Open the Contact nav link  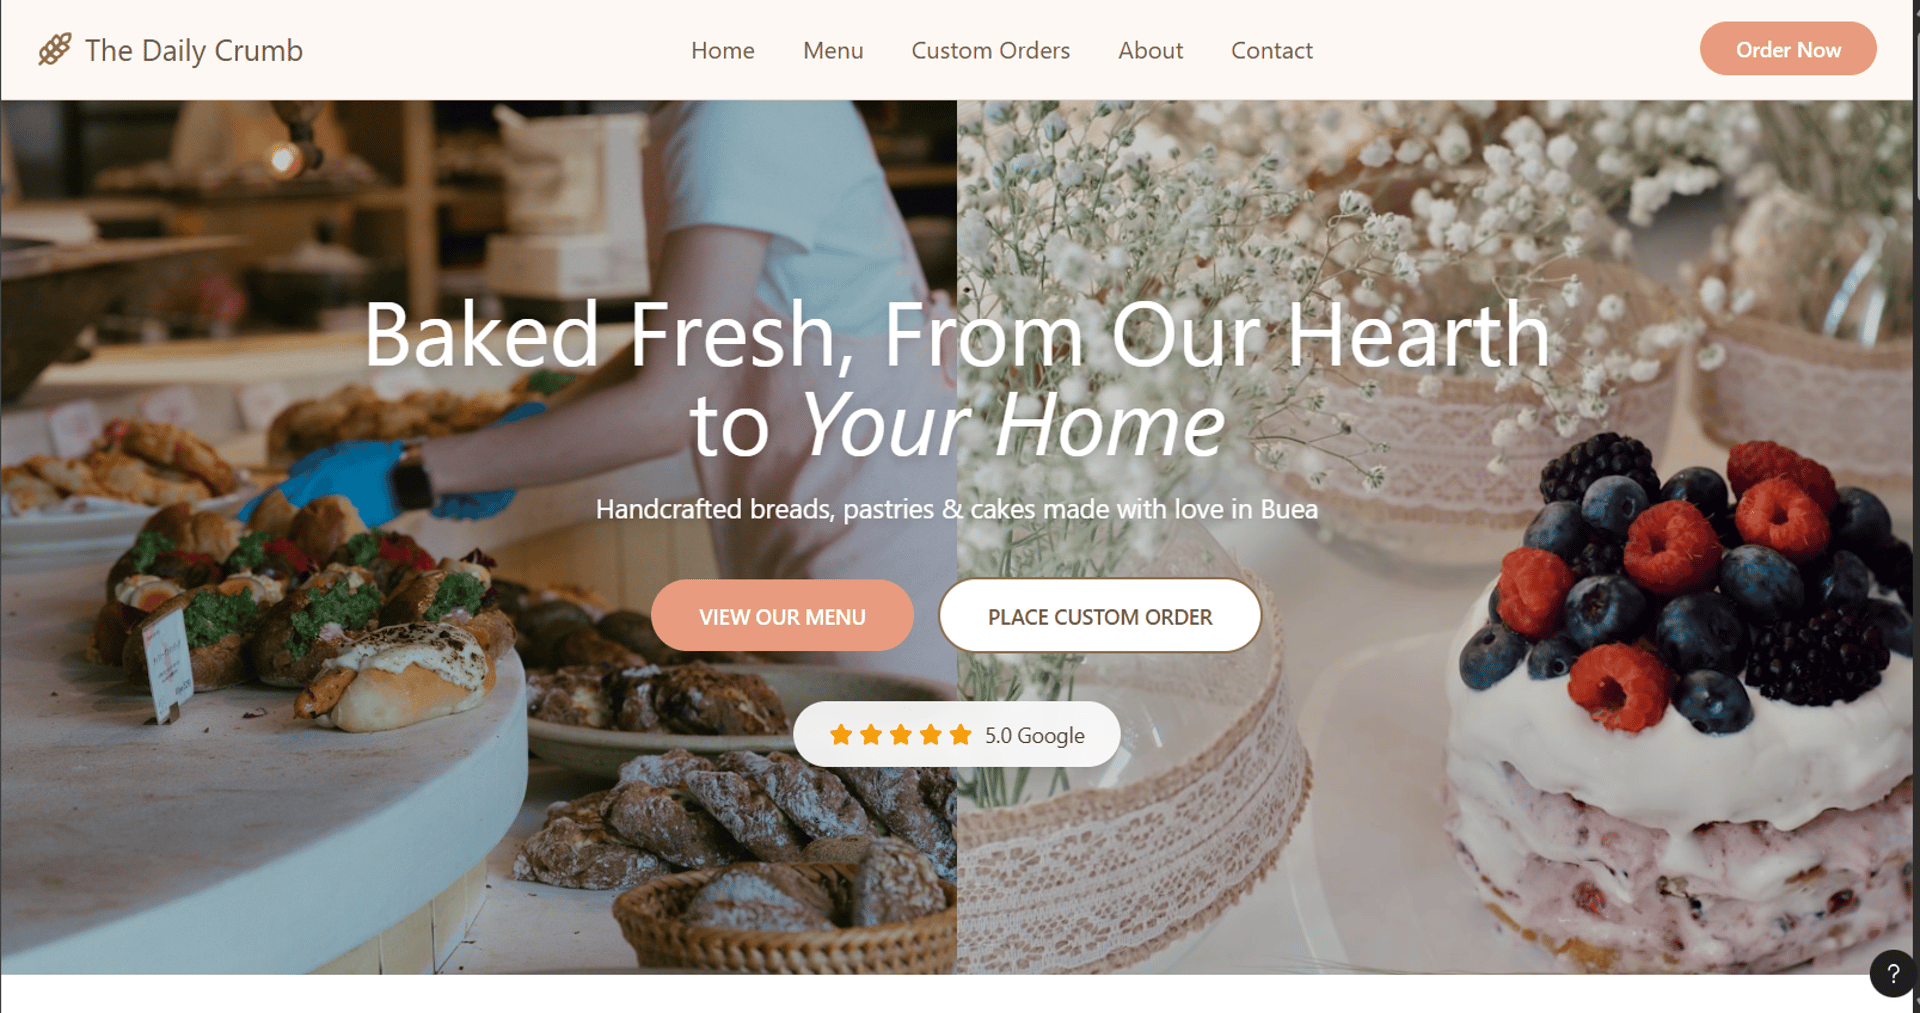click(x=1271, y=50)
